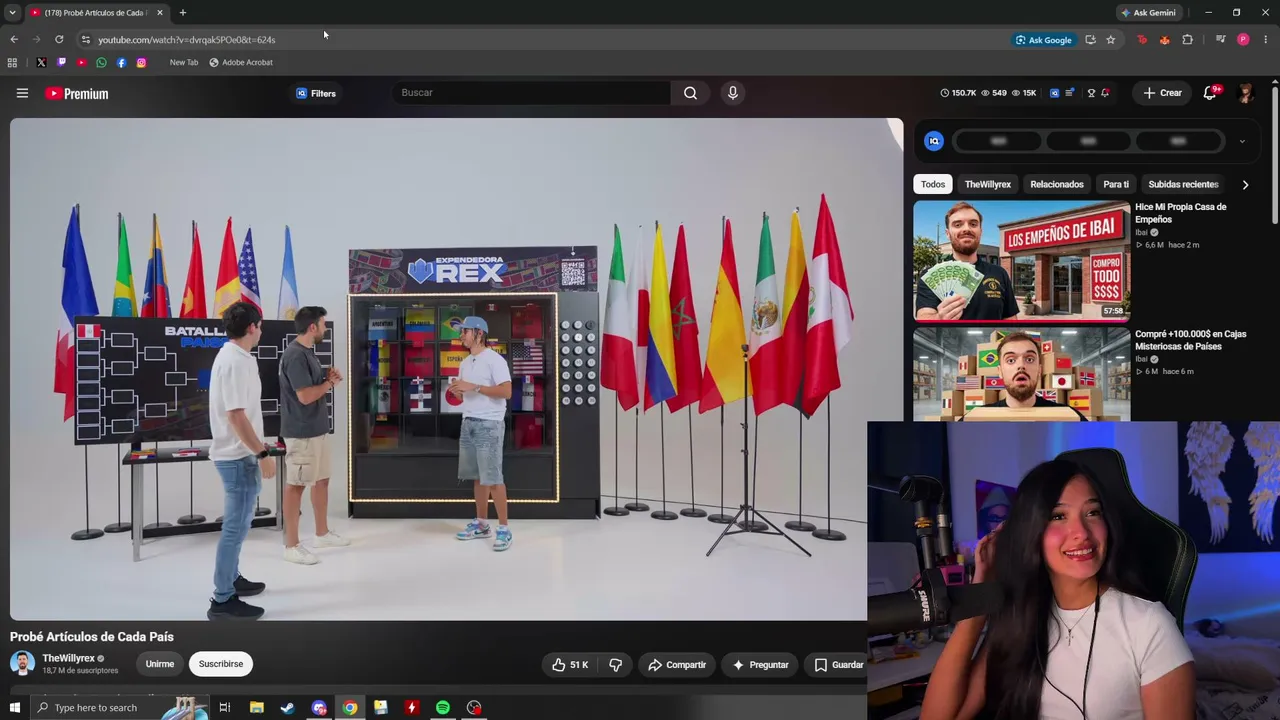The width and height of the screenshot is (1280, 720).
Task: Click in the Buscar search field
Action: [531, 93]
